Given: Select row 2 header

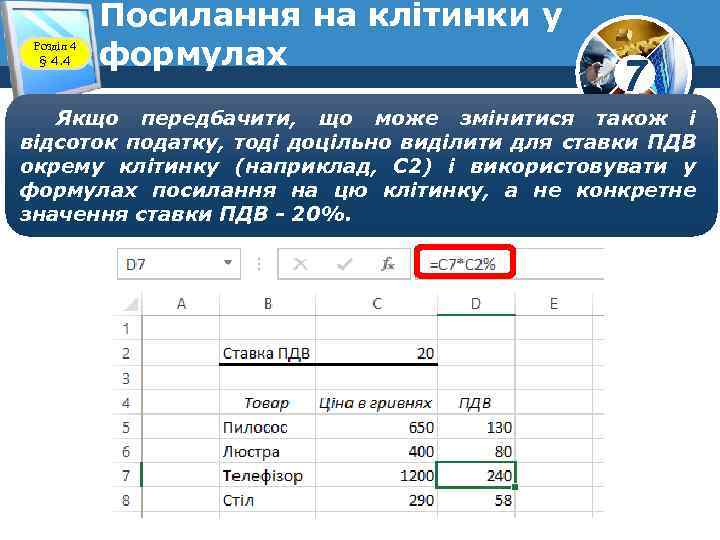Looking at the screenshot, I should [x=127, y=353].
